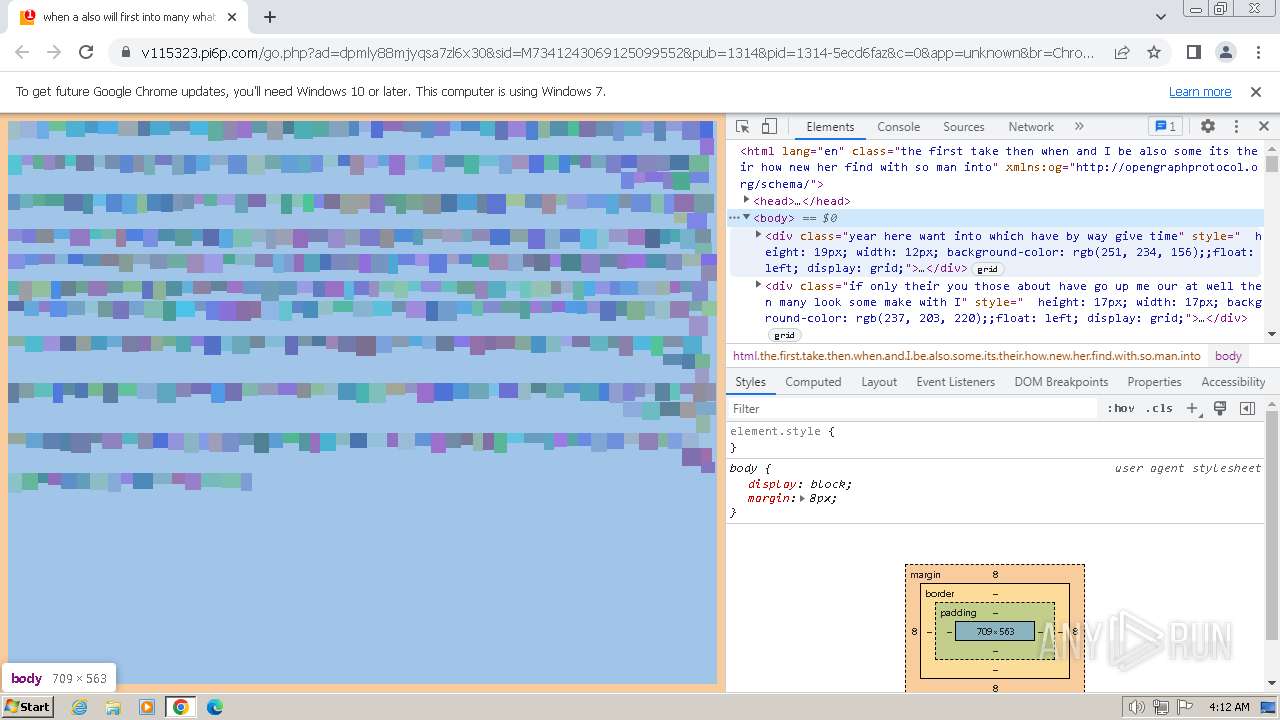Viewport: 1280px width, 720px height.
Task: Open the Windows Start menu
Action: point(28,706)
